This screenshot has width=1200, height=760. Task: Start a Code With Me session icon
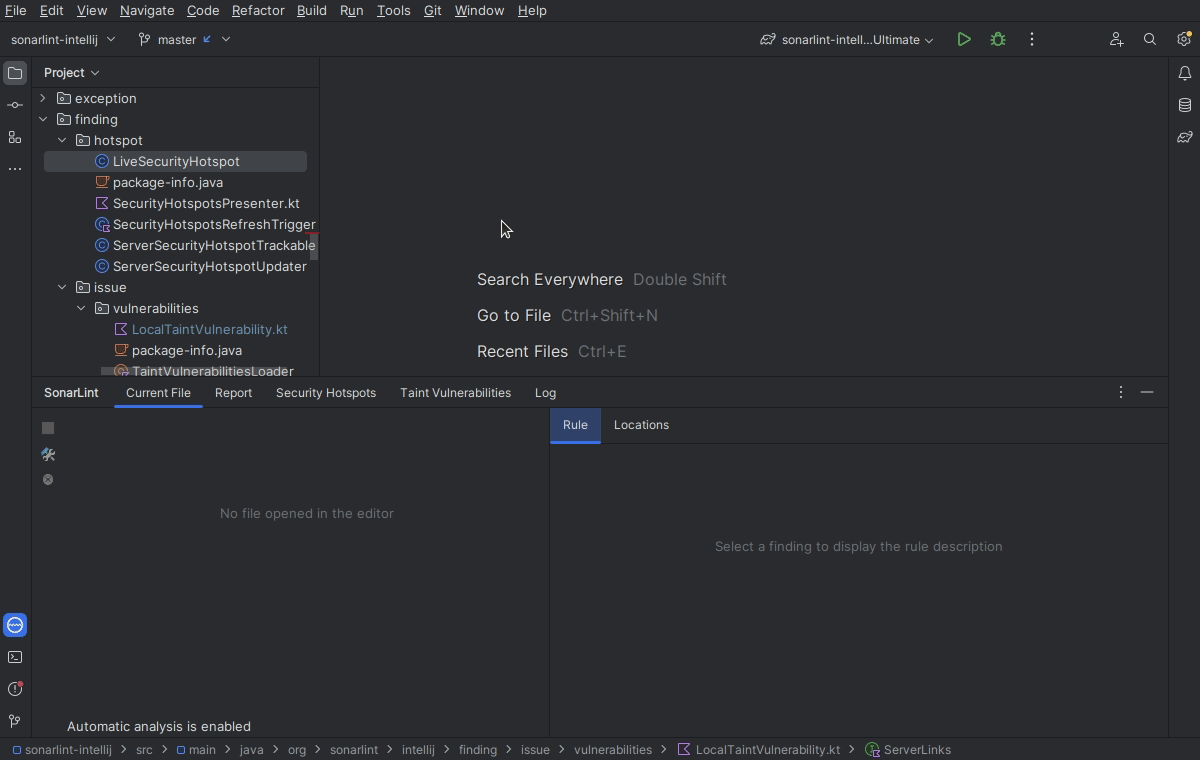[1116, 40]
